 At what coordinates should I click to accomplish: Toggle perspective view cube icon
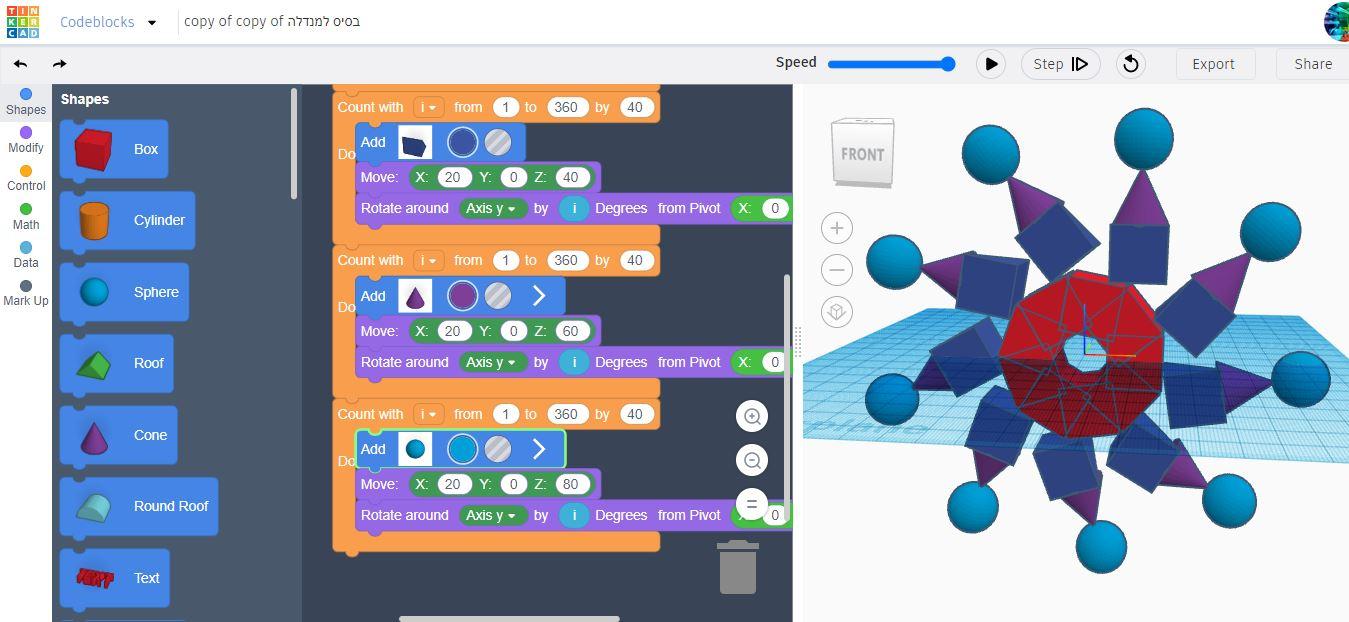click(837, 312)
